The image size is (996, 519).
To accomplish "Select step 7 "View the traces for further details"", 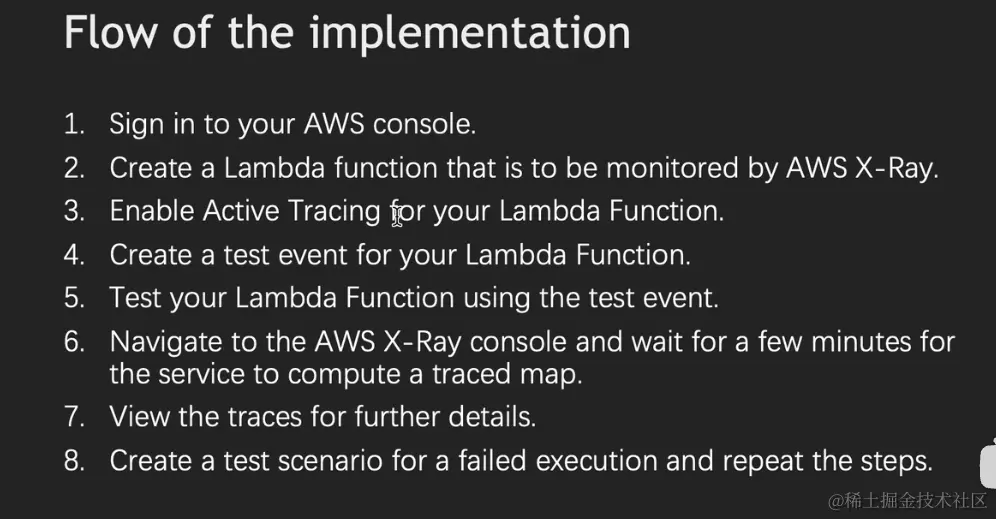I will [323, 416].
